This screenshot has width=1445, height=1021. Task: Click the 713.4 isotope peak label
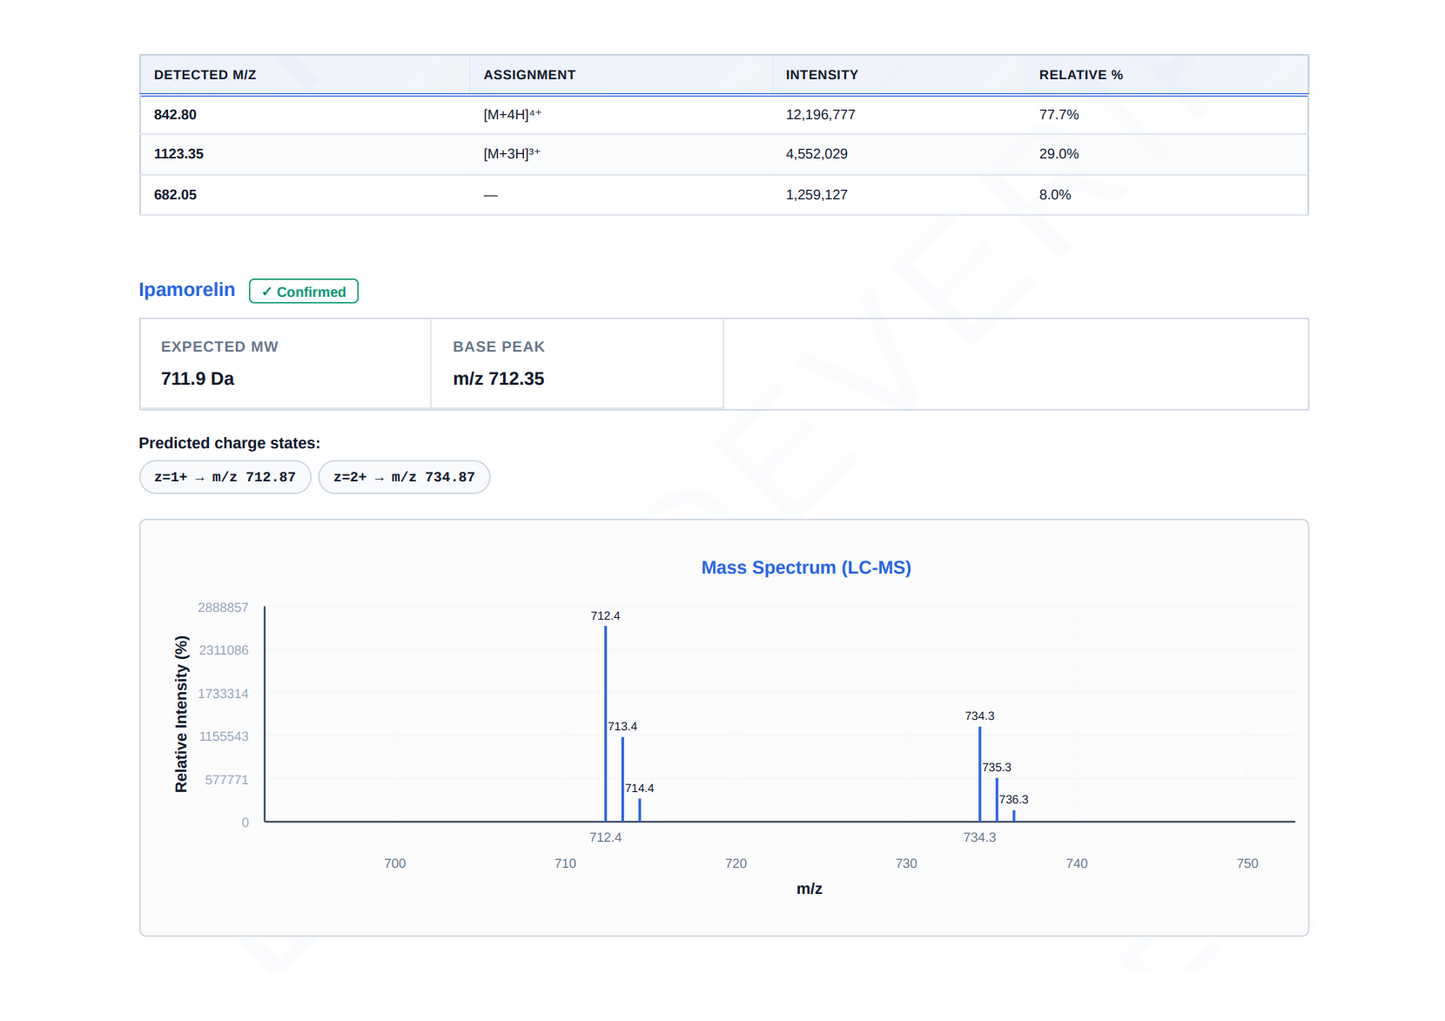click(622, 727)
